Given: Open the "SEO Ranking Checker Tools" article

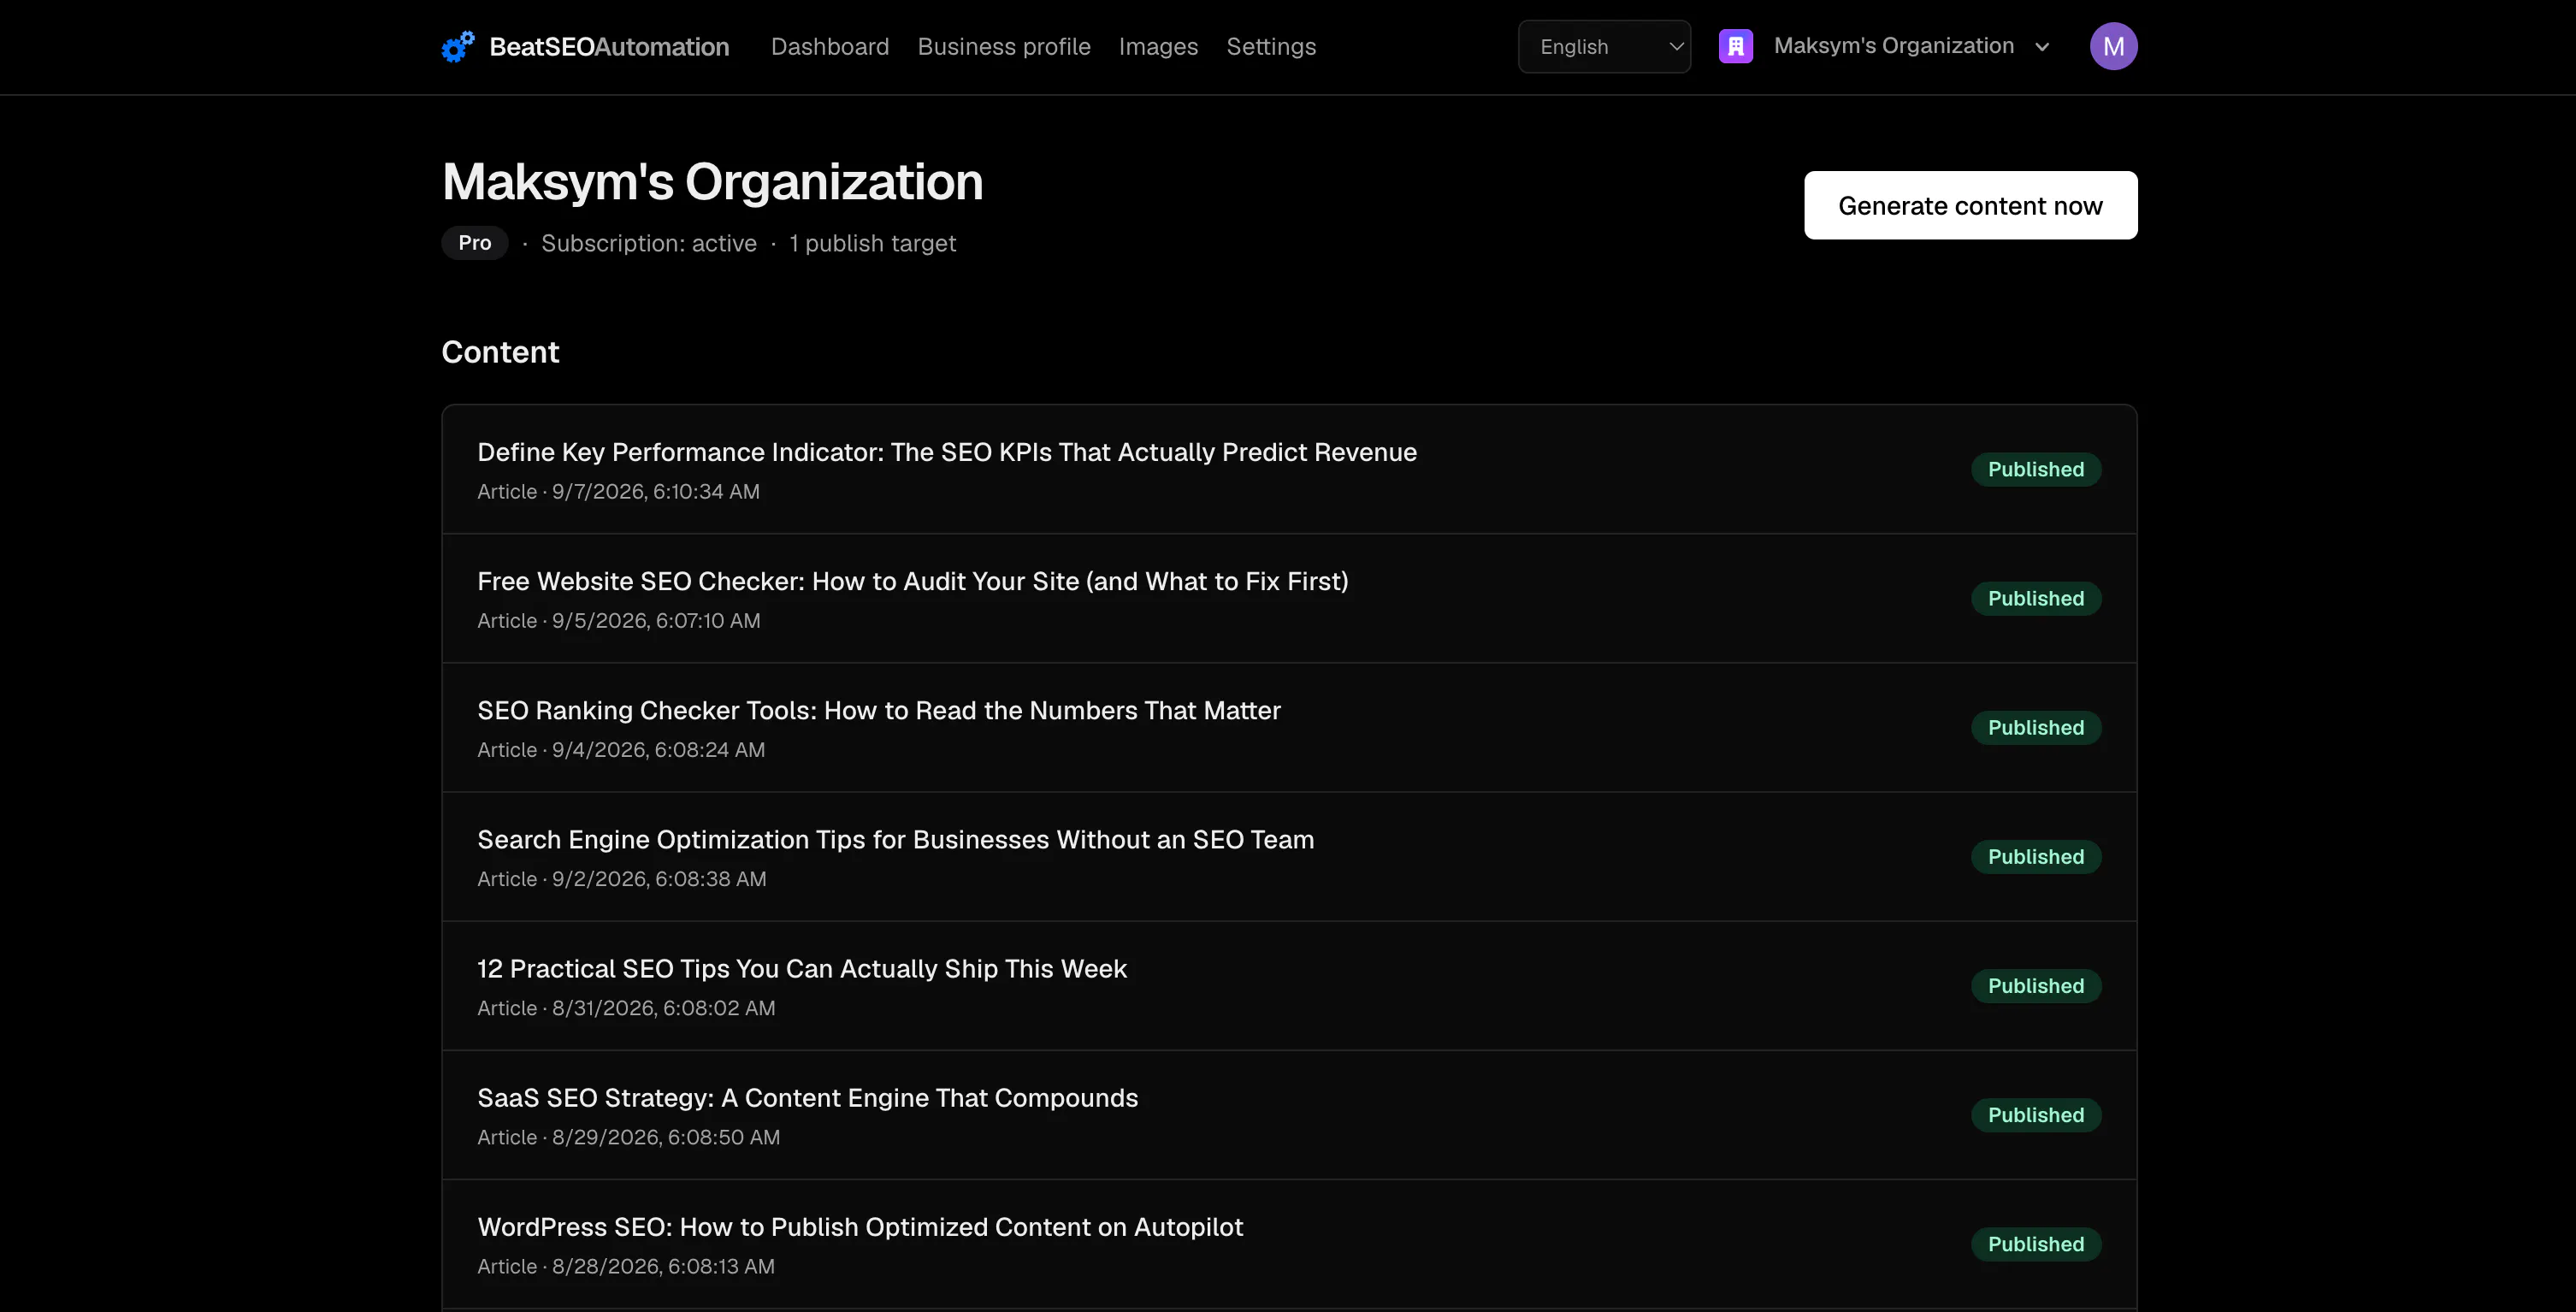Looking at the screenshot, I should tap(878, 710).
